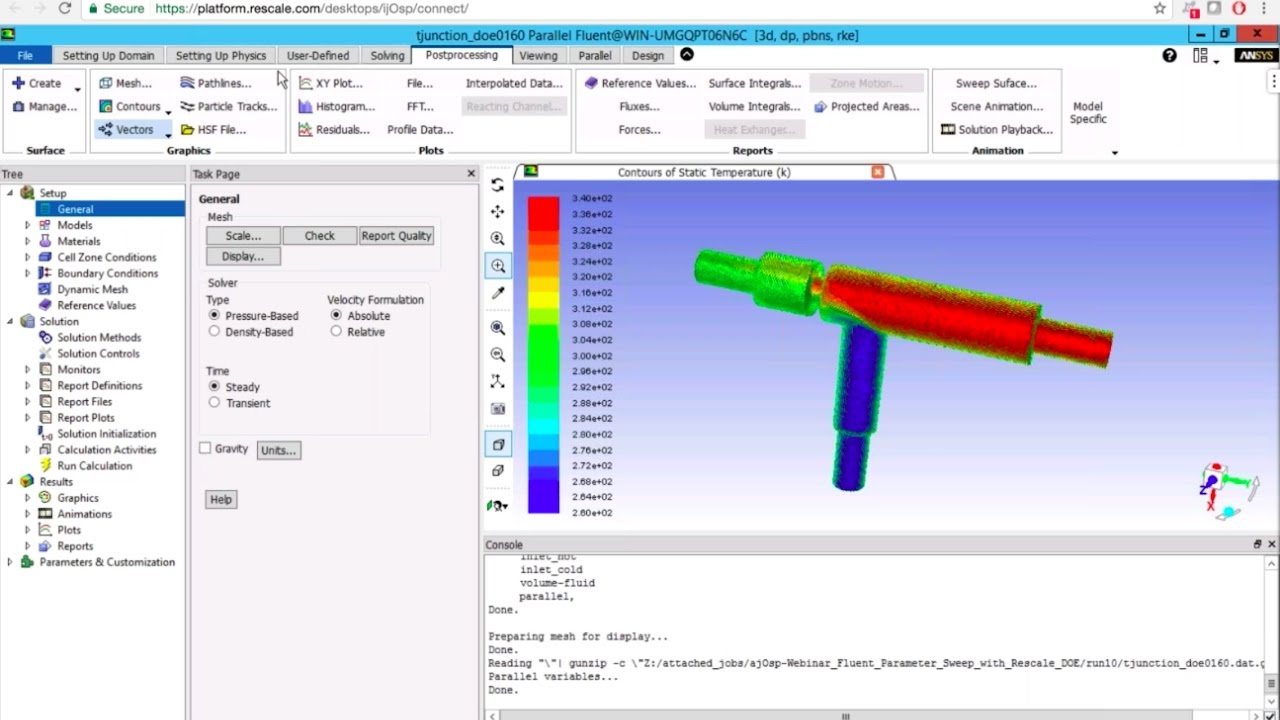Select Steady time option
The image size is (1280, 720).
[214, 386]
